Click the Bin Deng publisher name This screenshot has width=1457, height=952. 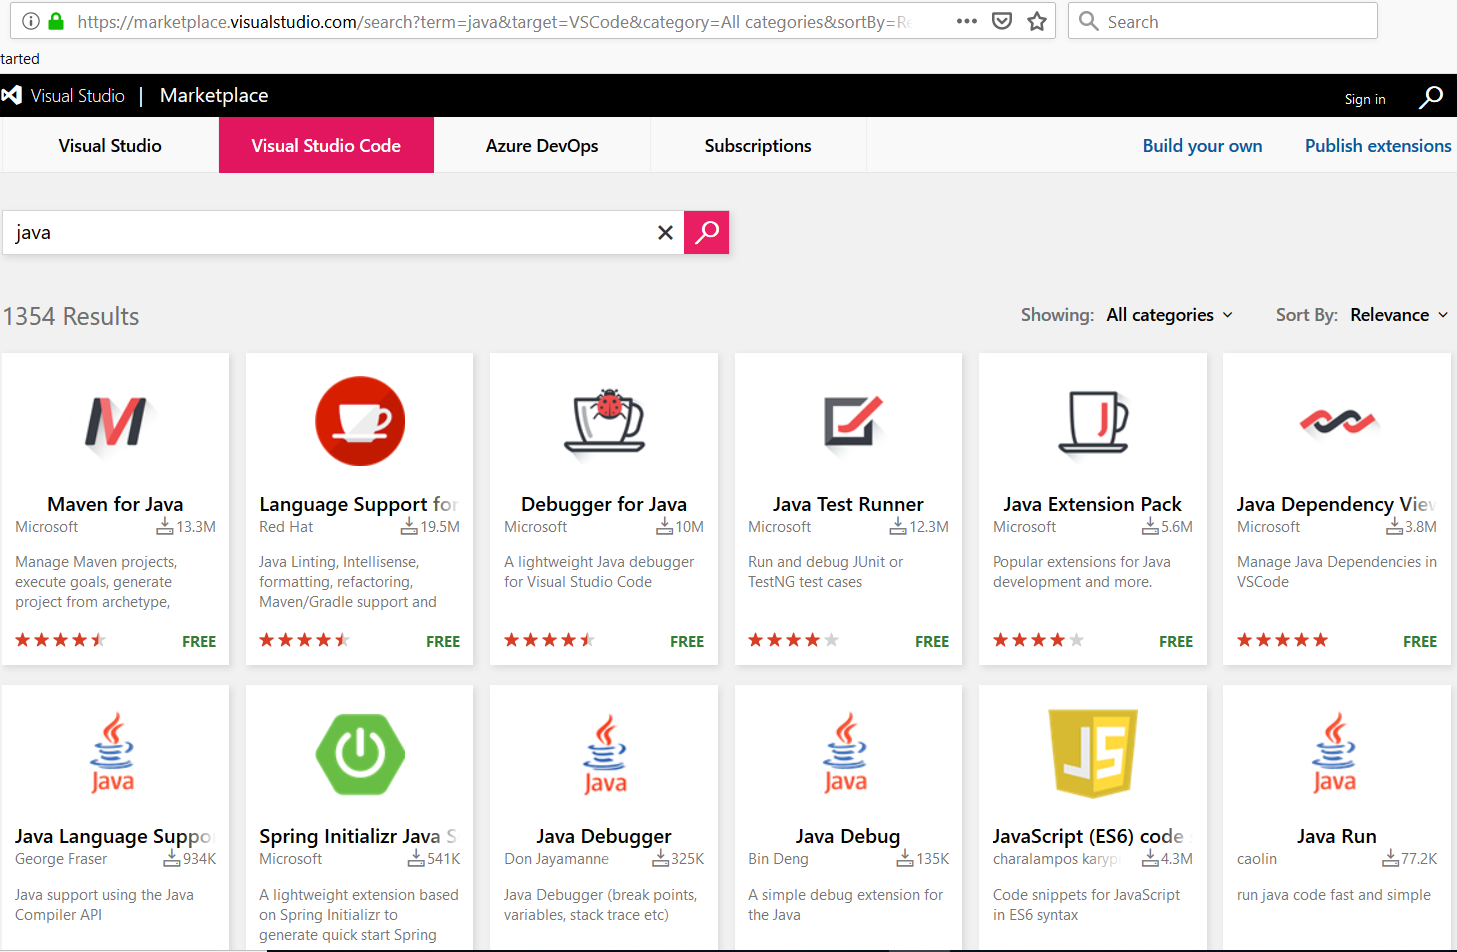click(778, 859)
